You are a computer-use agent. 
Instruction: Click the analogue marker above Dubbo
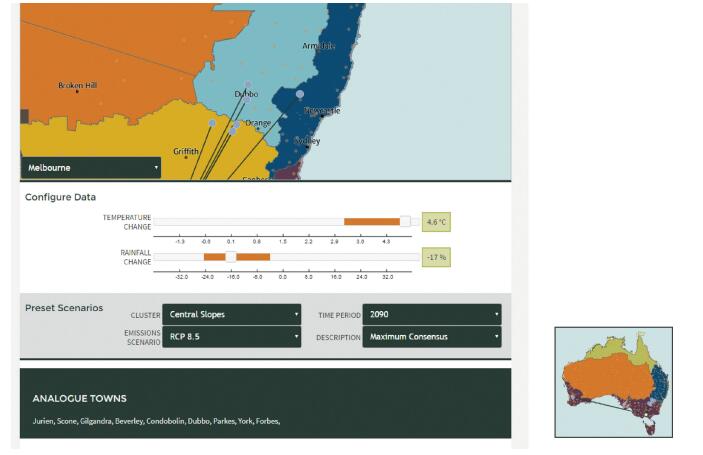pos(248,85)
